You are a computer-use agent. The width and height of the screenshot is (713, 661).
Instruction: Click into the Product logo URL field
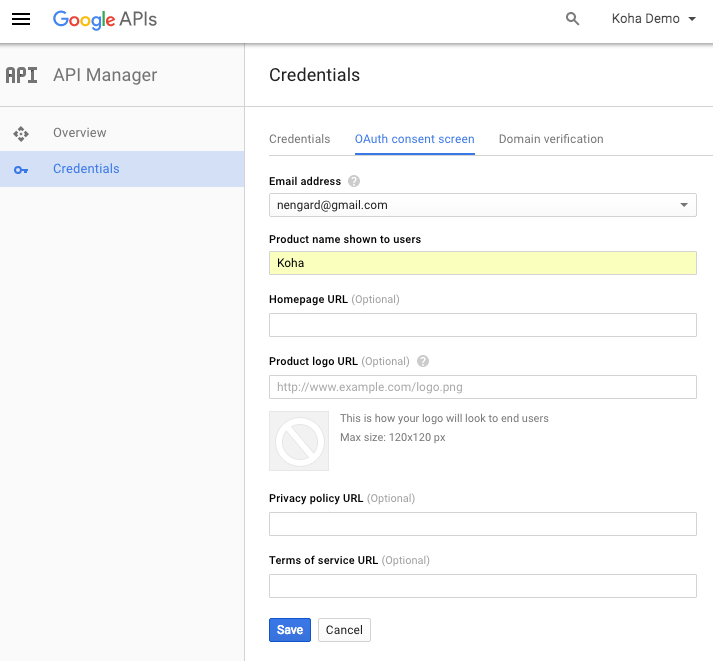tap(482, 387)
